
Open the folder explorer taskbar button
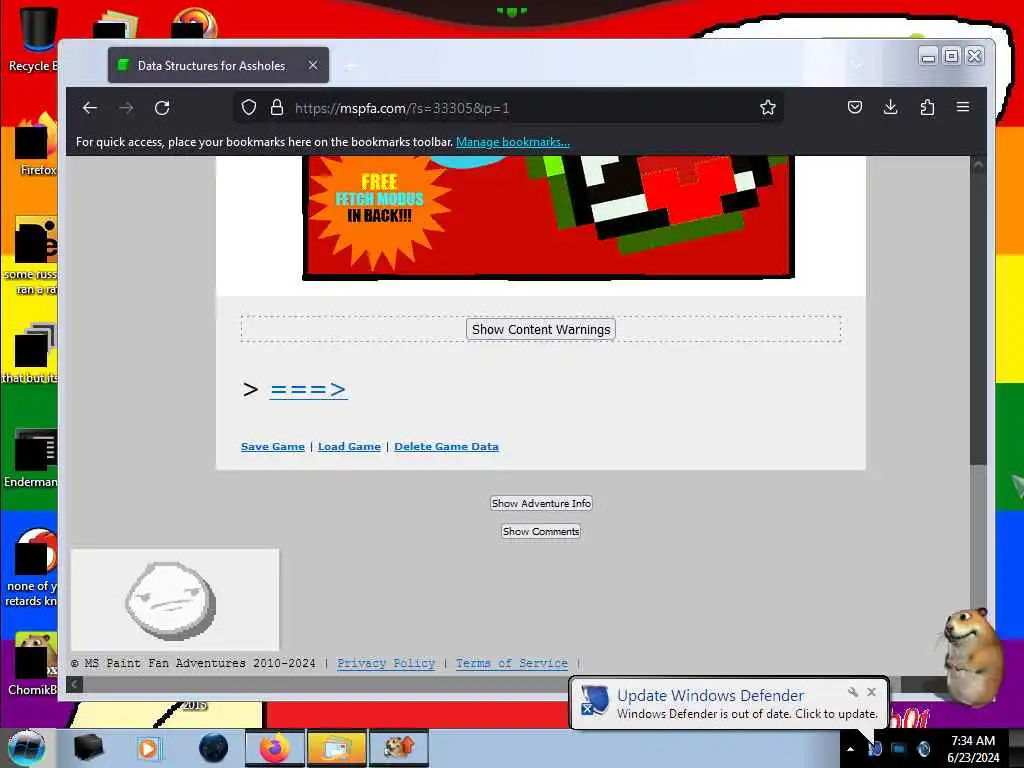point(336,748)
